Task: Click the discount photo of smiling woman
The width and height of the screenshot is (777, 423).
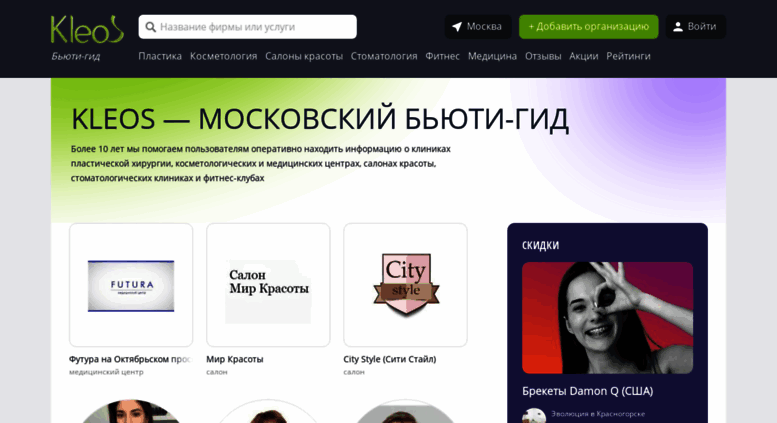Action: pos(608,318)
